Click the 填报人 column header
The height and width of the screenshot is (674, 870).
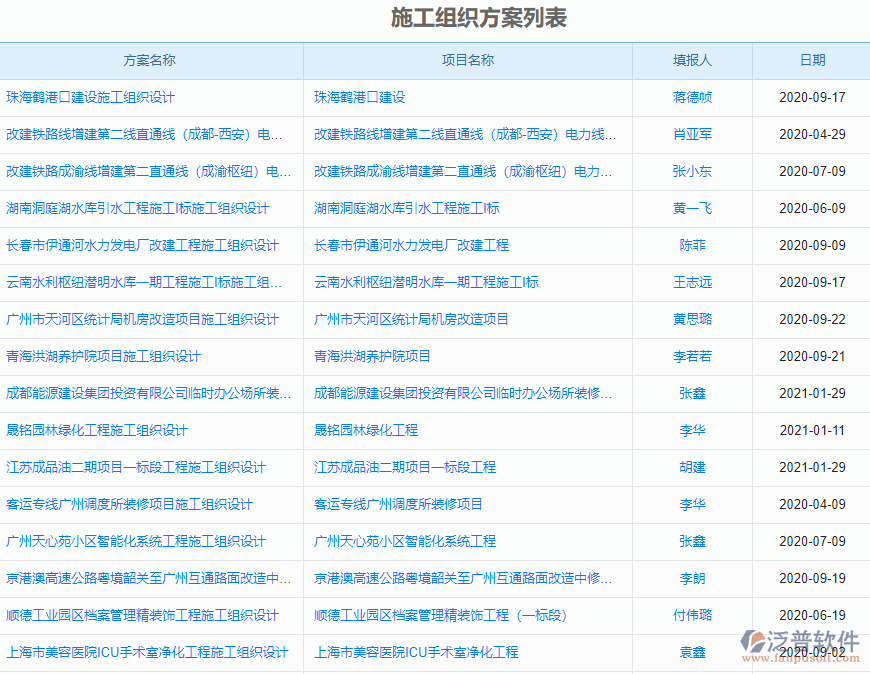pyautogui.click(x=692, y=60)
